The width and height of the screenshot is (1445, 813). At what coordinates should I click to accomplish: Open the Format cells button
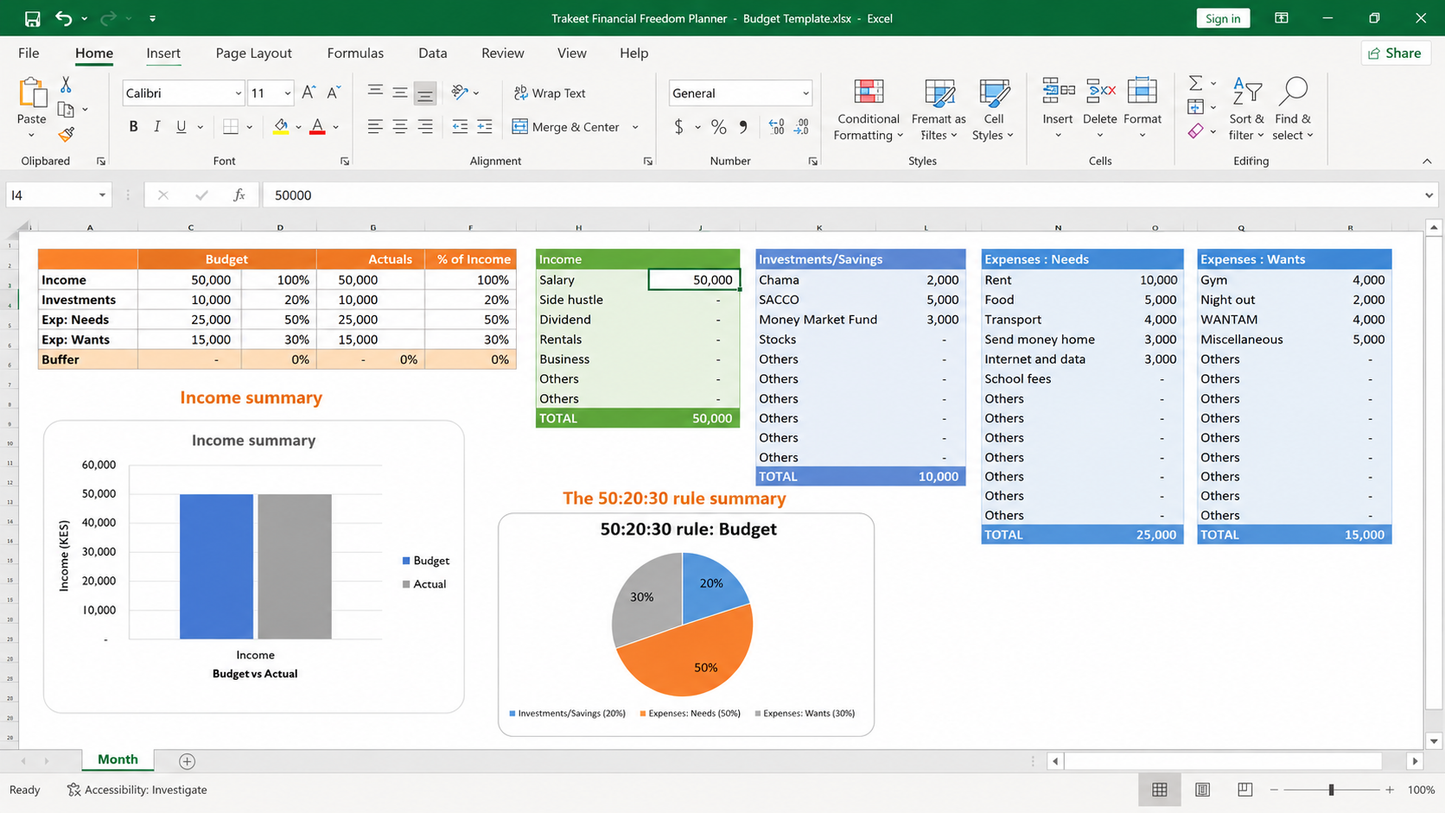coord(1142,110)
